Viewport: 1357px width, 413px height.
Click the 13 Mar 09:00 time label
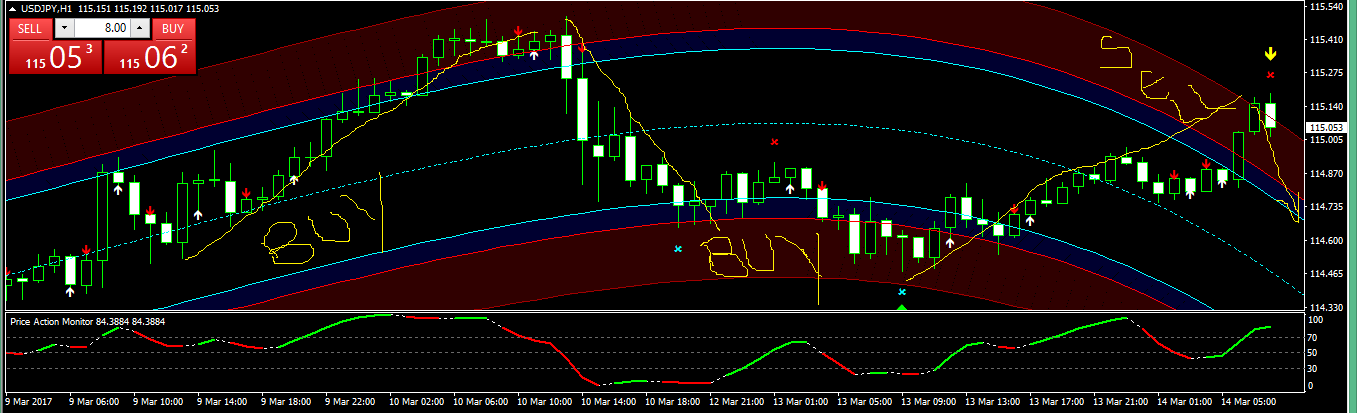coord(928,401)
